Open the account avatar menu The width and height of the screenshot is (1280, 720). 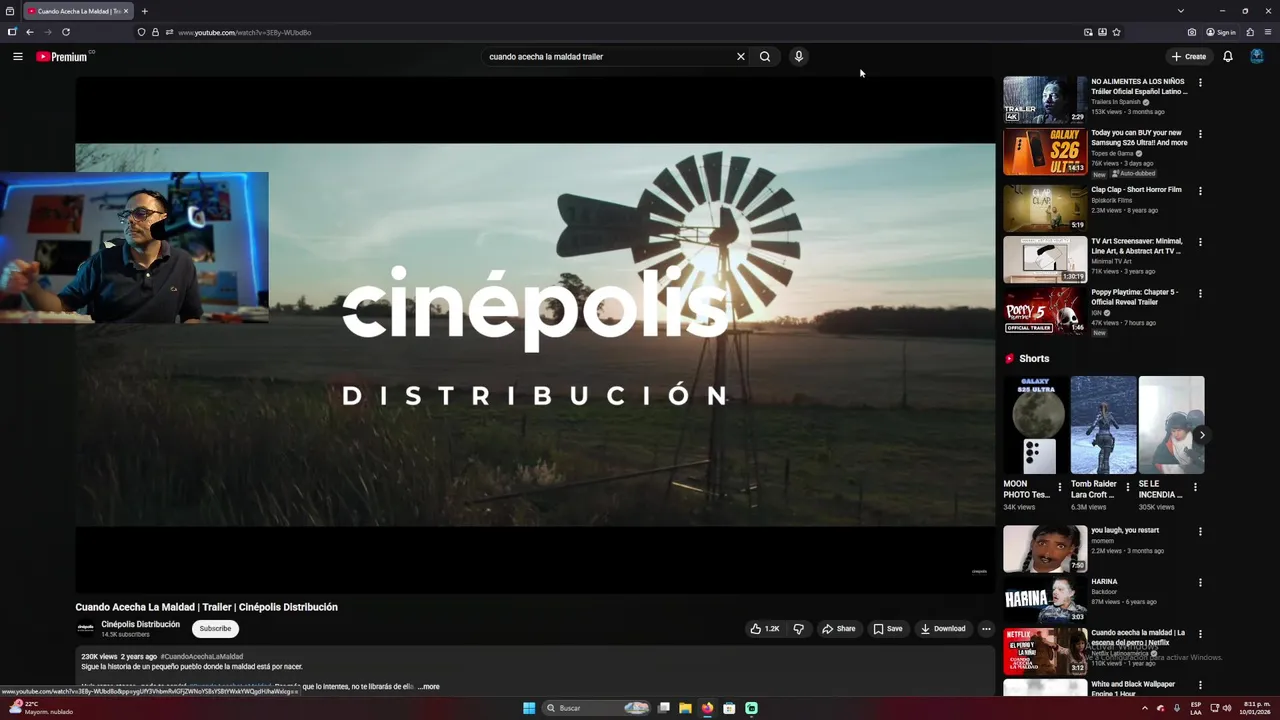[x=1257, y=57]
